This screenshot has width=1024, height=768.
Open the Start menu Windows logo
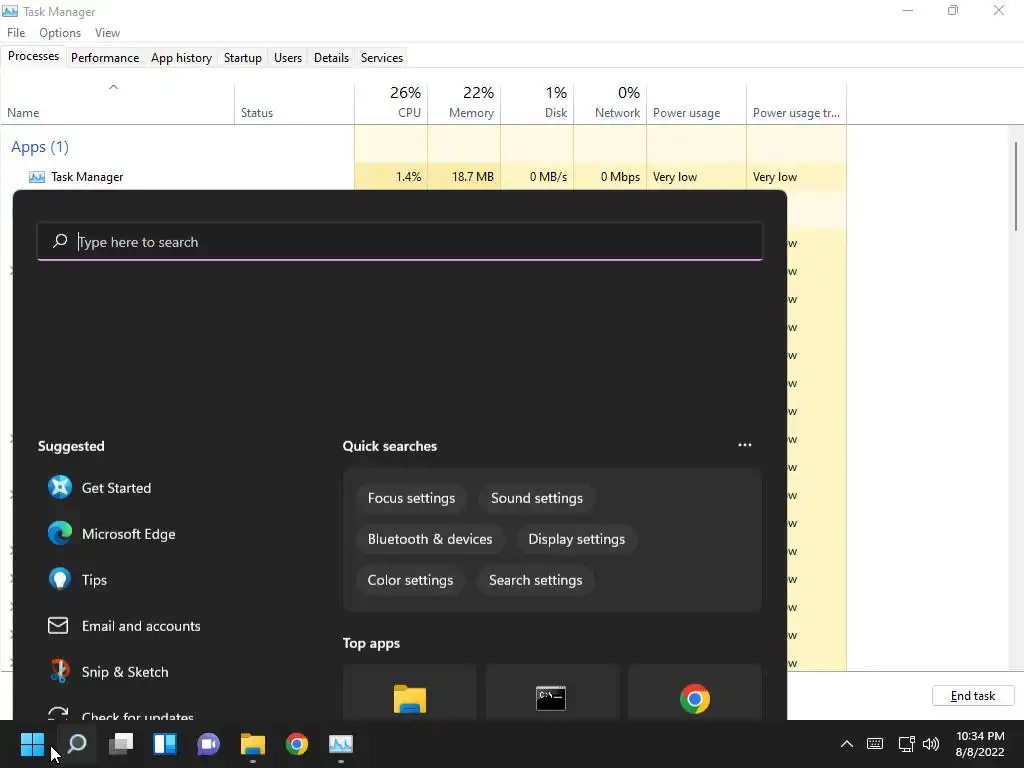32,744
